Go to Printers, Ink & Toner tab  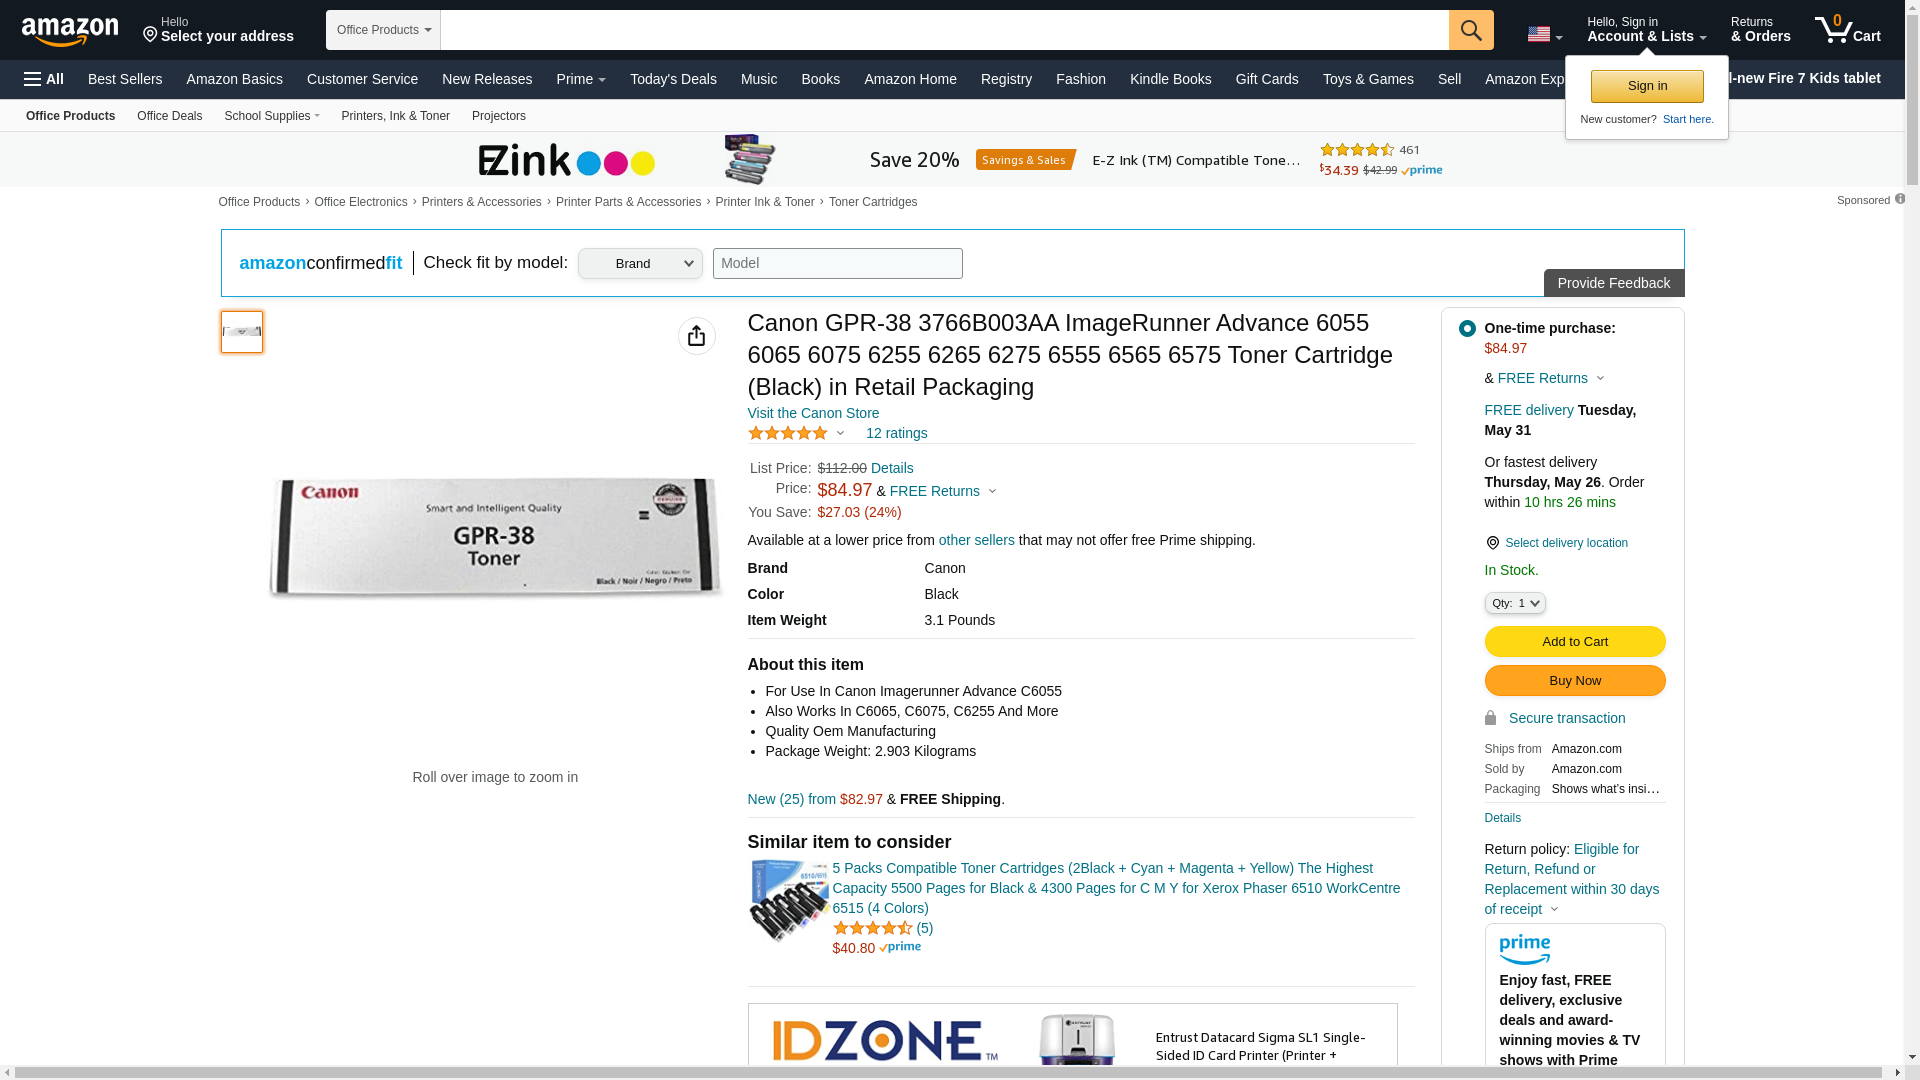click(x=396, y=116)
